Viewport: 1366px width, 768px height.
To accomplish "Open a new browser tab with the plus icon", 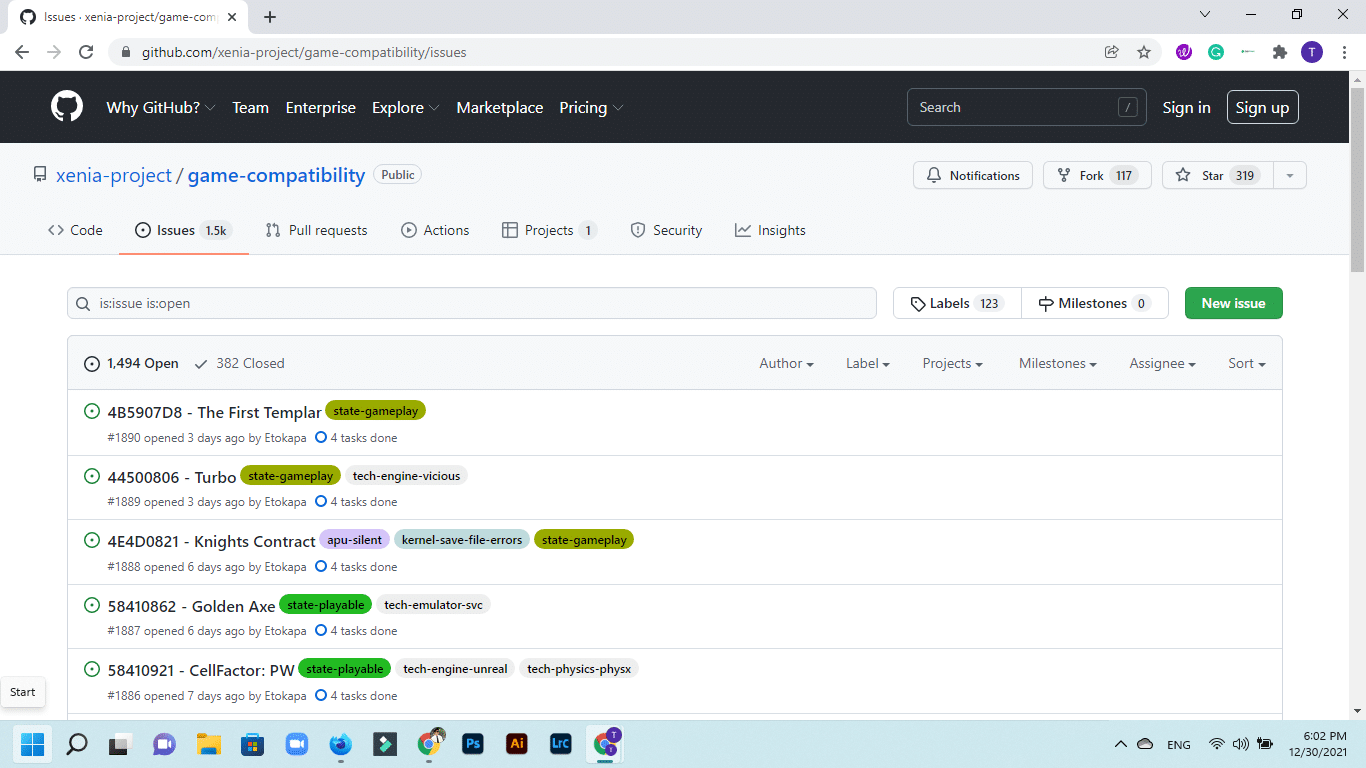I will pyautogui.click(x=270, y=17).
